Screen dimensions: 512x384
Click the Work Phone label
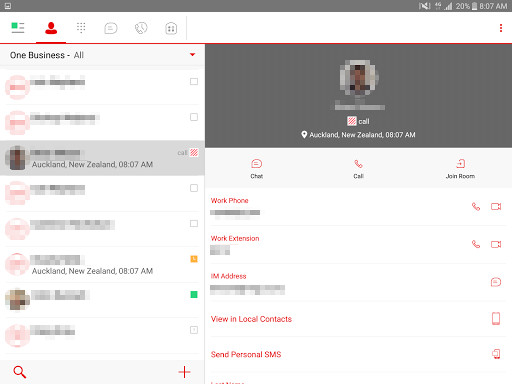[229, 200]
